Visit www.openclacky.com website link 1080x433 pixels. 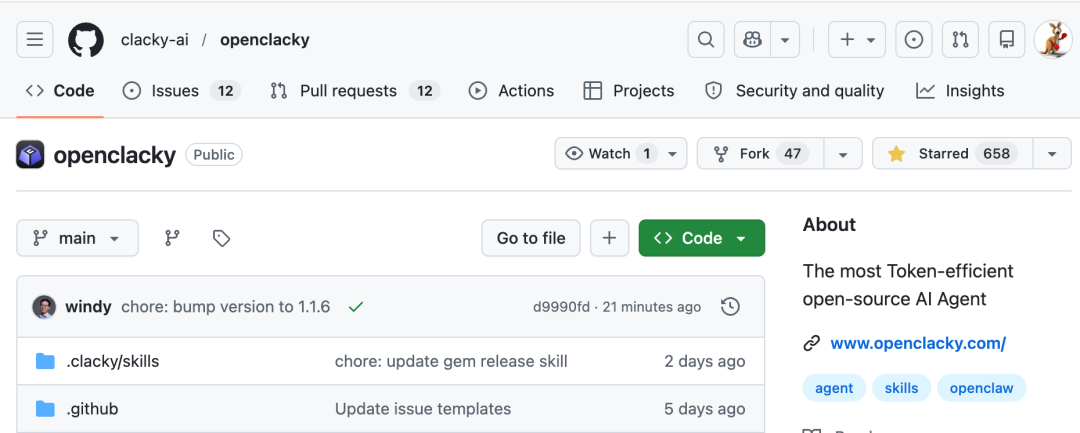tap(918, 344)
